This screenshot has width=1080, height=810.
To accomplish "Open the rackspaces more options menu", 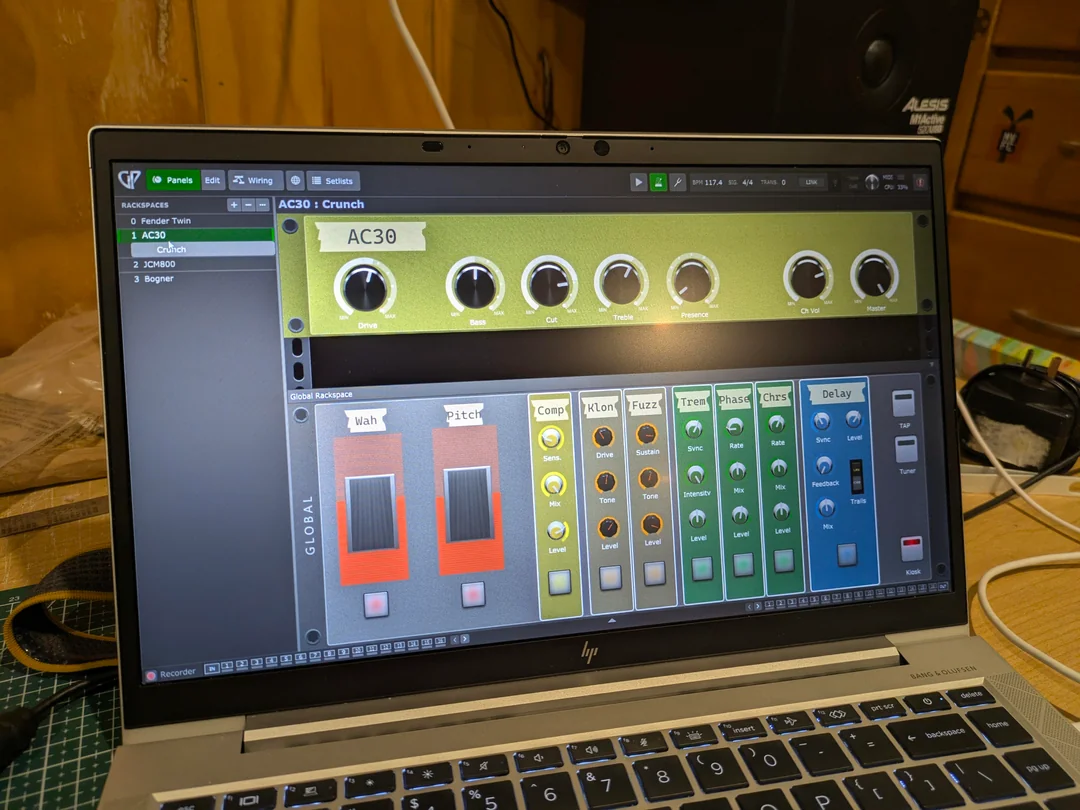I will [263, 205].
